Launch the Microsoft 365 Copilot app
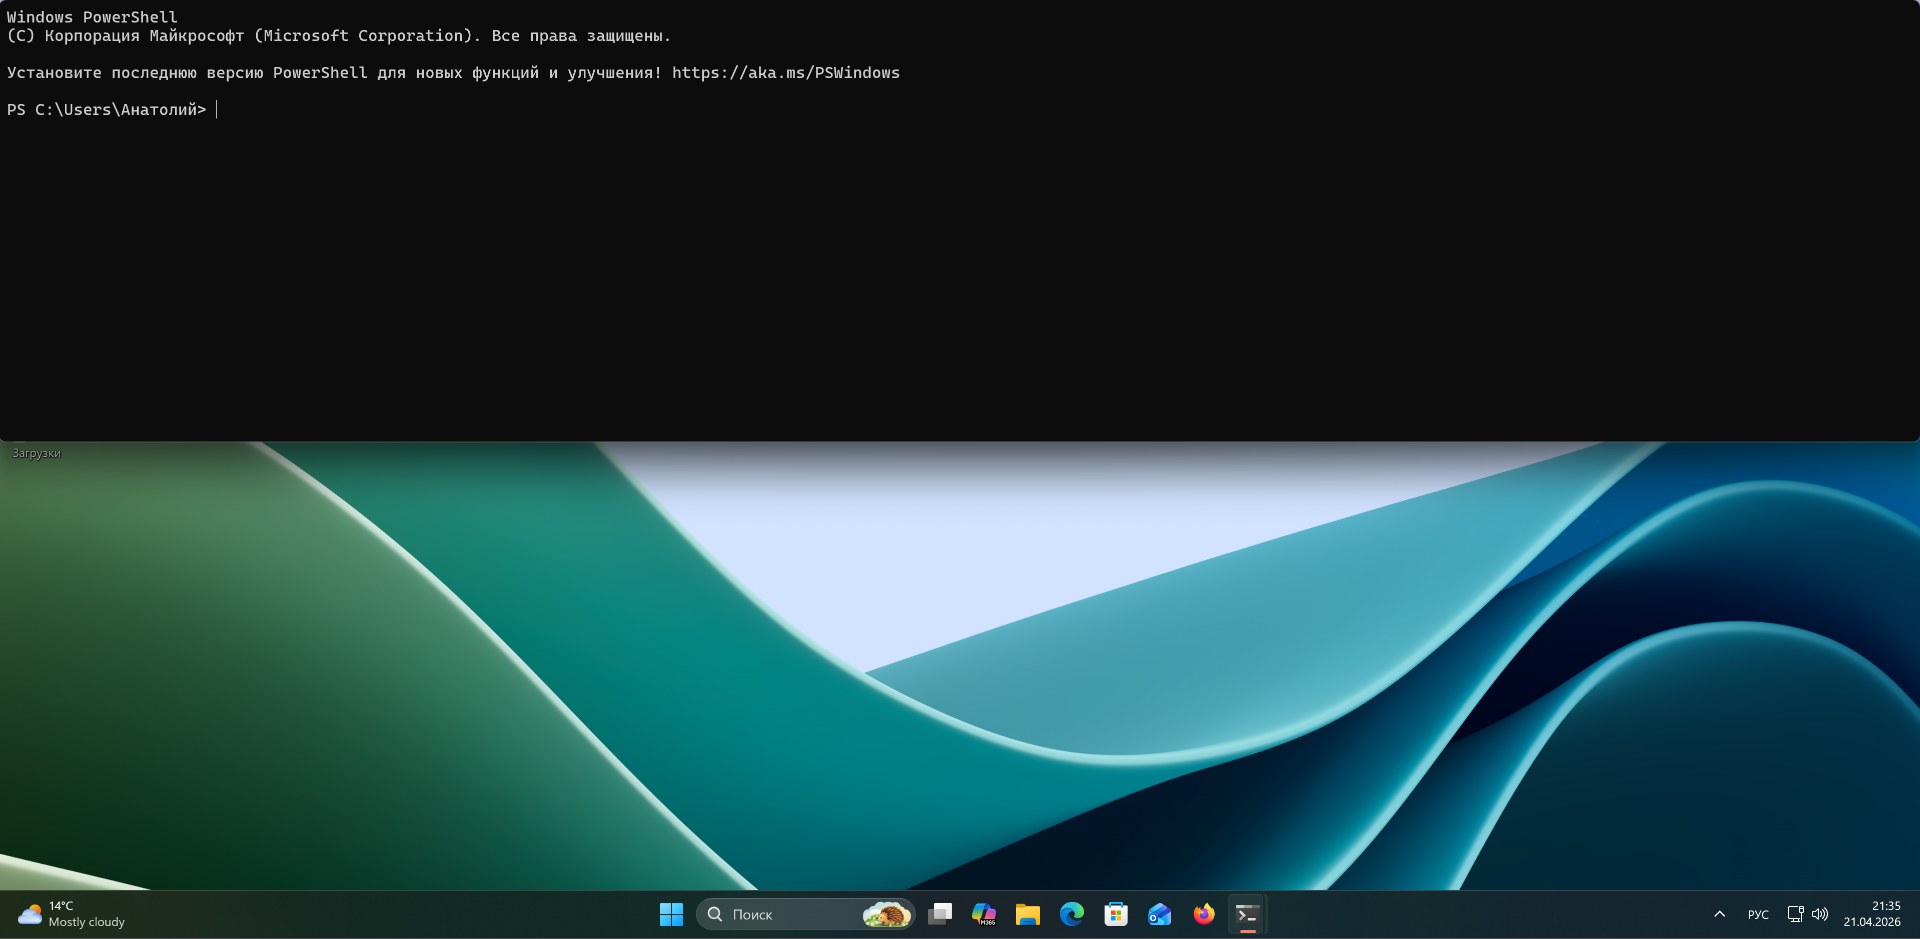The height and width of the screenshot is (939, 1920). click(x=984, y=914)
